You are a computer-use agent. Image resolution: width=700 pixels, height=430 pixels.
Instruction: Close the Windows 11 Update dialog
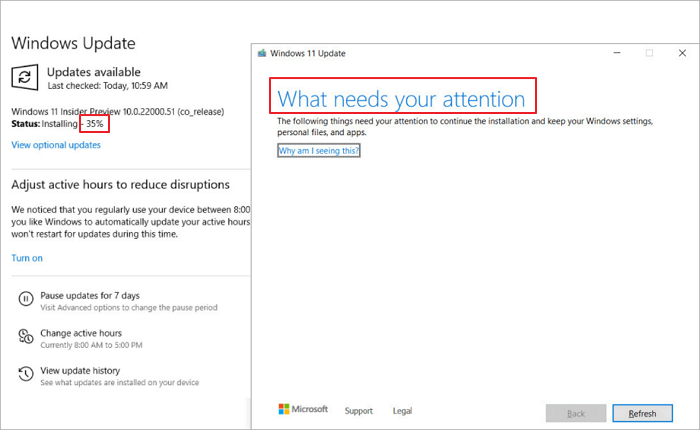[682, 53]
